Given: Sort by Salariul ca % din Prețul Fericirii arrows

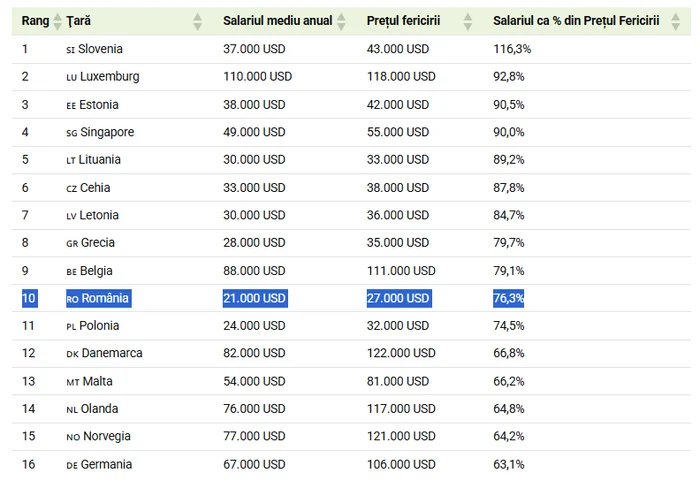Looking at the screenshot, I should point(675,21).
